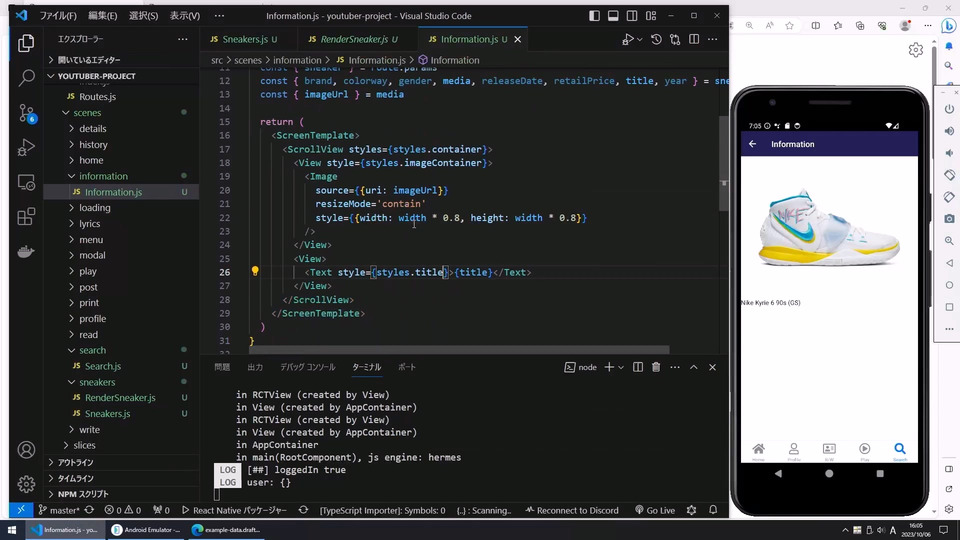The height and width of the screenshot is (540, 960).
Task: Tap the back arrow in Information screen
Action: (753, 144)
